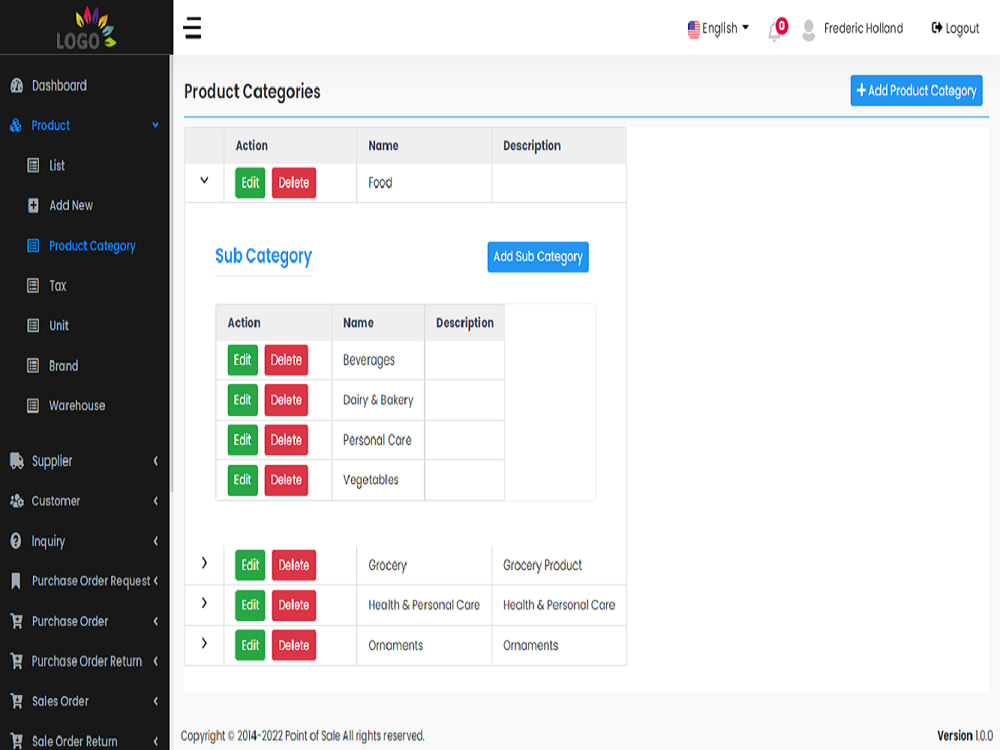Click the Sales Order cart icon
The image size is (1000, 750).
coord(17,702)
